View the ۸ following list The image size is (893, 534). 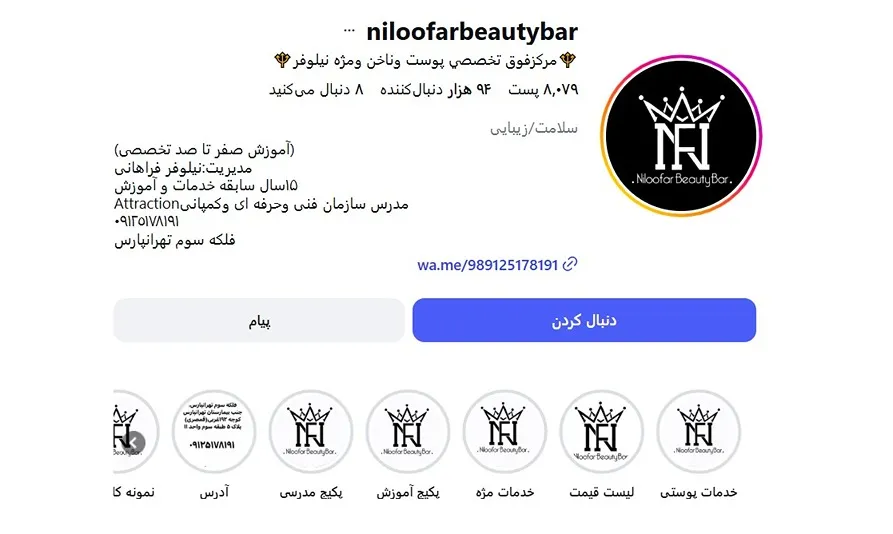pyautogui.click(x=316, y=89)
